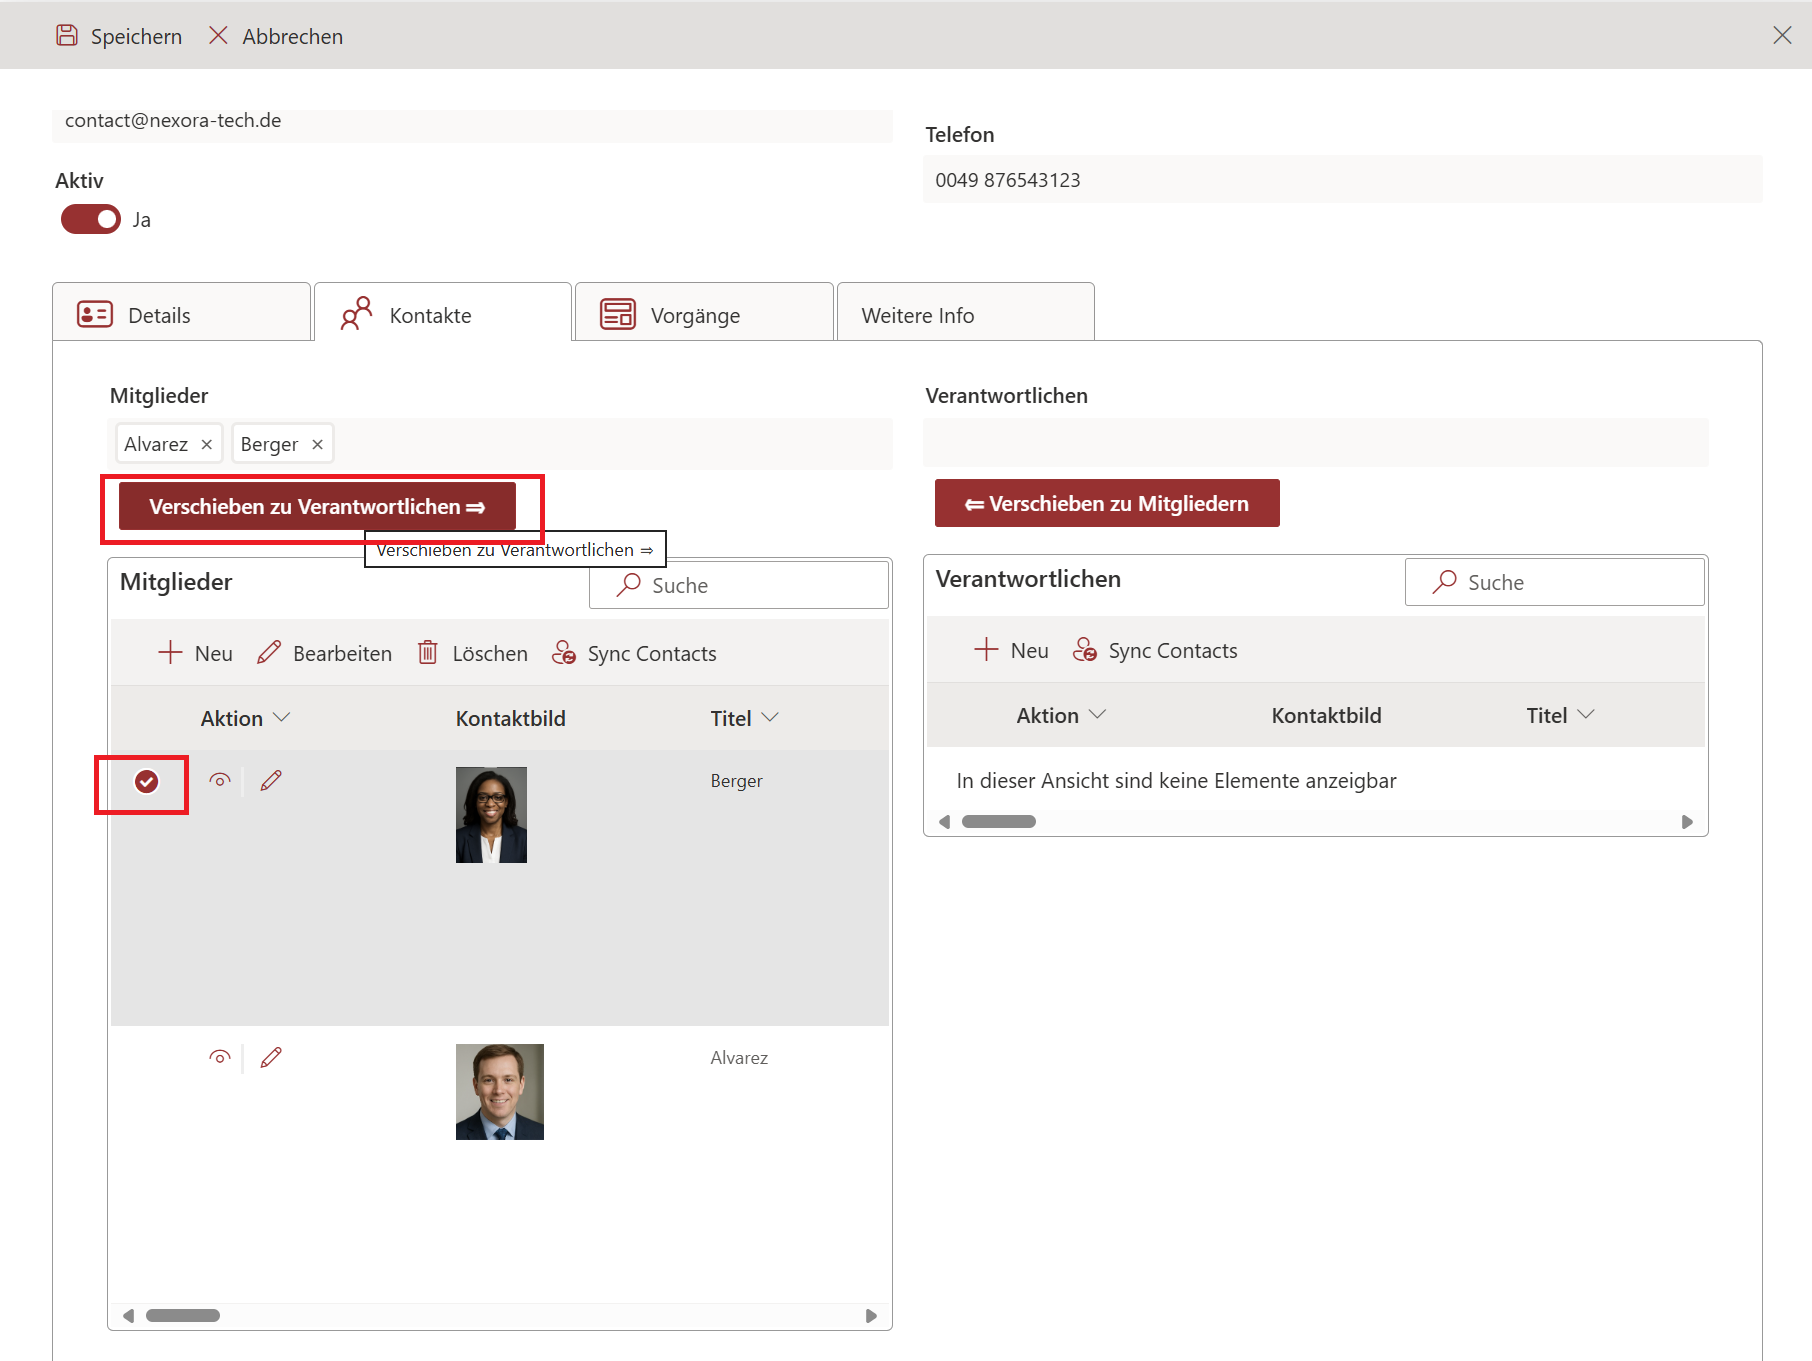Click Sync Contacts in Verantwortlichen toolbar
1812x1361 pixels.
(1155, 650)
